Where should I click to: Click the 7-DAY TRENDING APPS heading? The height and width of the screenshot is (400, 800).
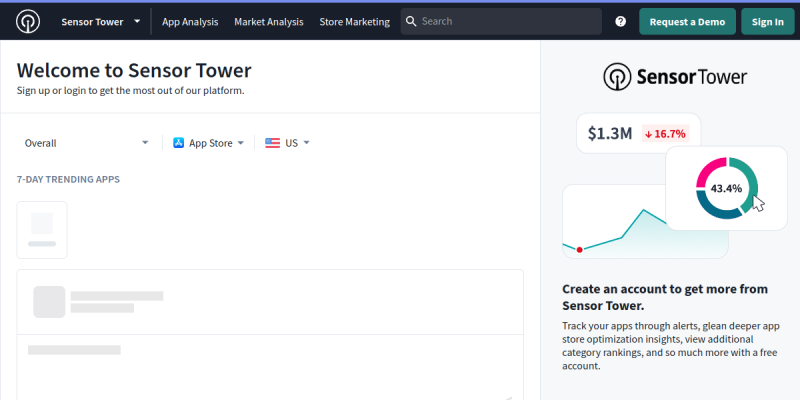pos(68,180)
